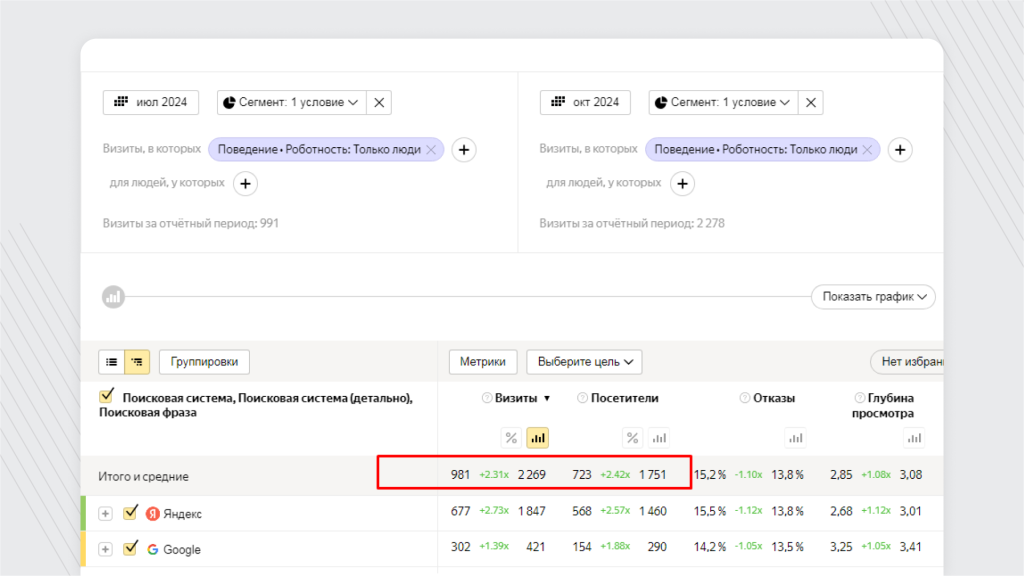Screen dimensions: 1024x576
Task: Expand the right Сегмент: 1 условие dropdown
Action: pyautogui.click(x=724, y=103)
